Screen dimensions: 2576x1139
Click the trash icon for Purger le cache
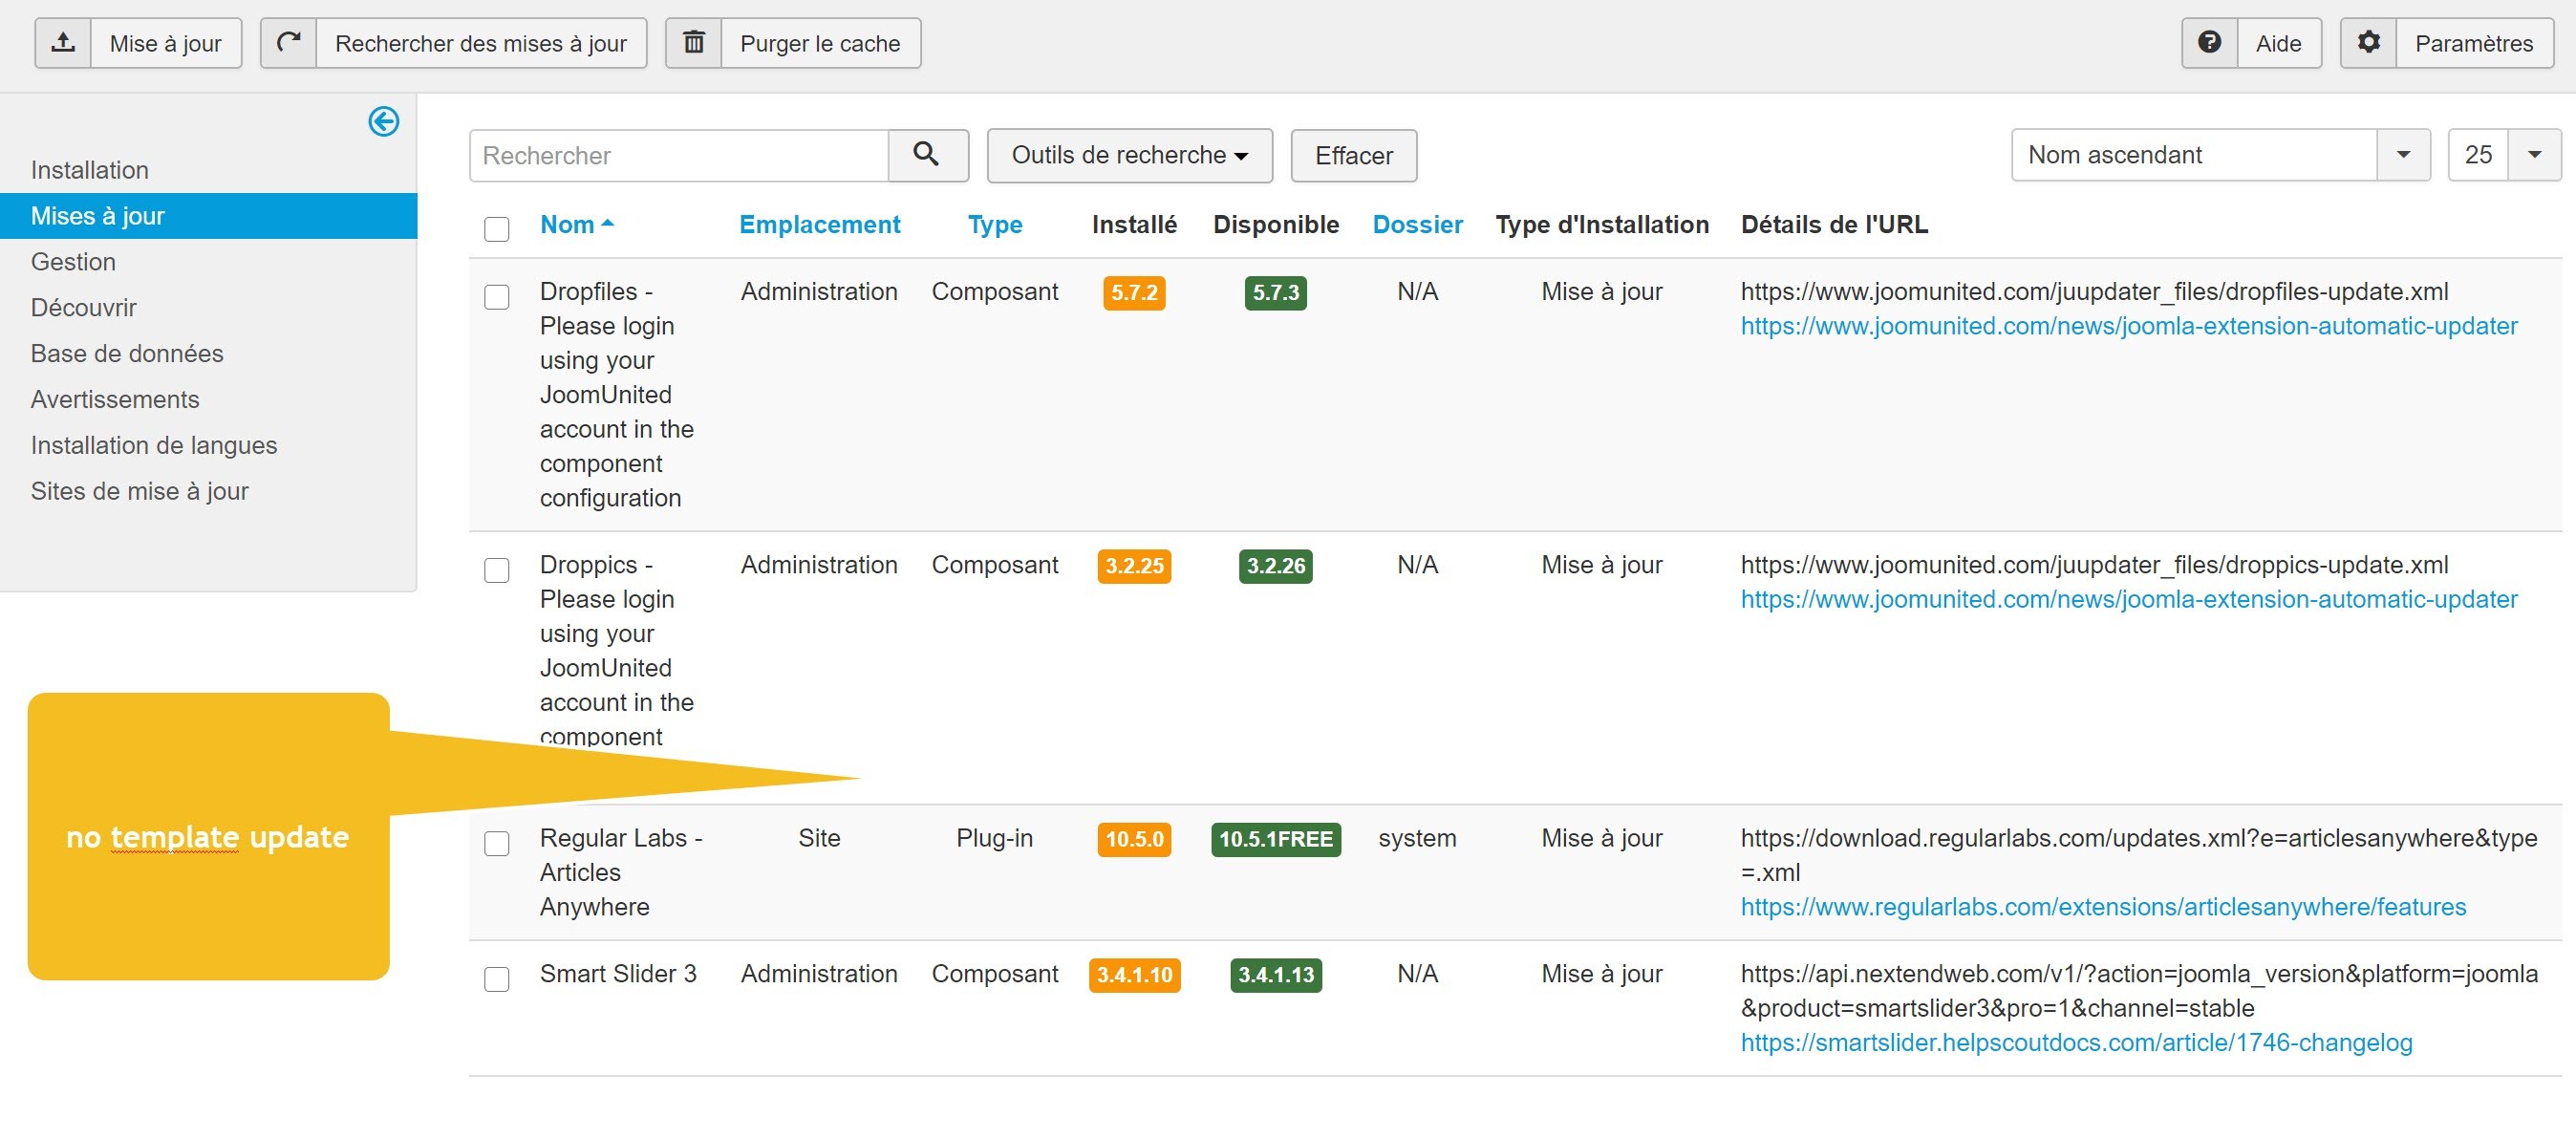(x=693, y=43)
